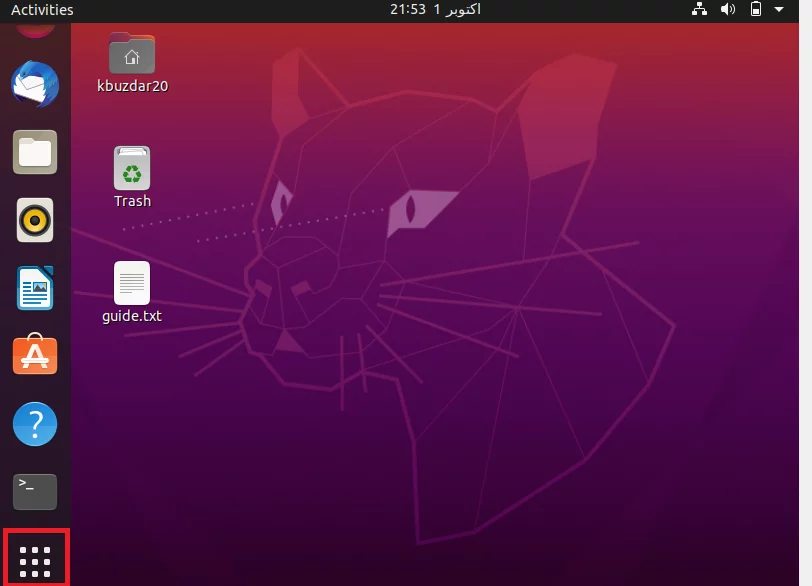Select the Trash desktop icon
This screenshot has height=586, width=812.
pos(132,168)
